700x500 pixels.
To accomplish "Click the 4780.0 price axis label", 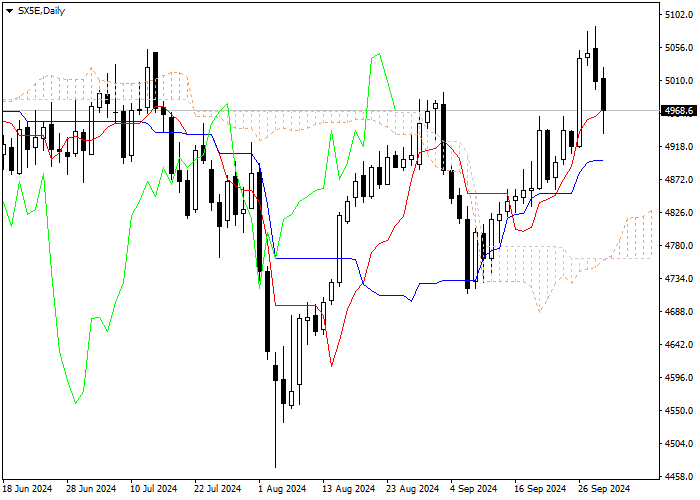I will 679,246.
